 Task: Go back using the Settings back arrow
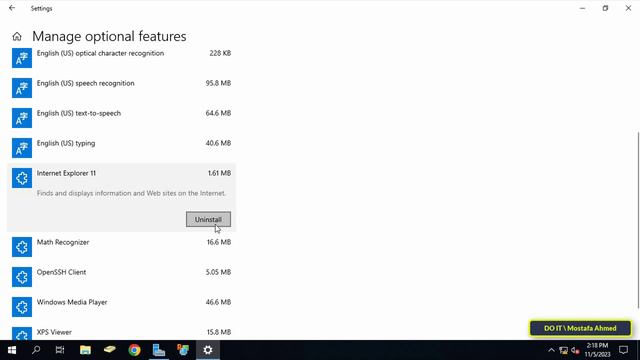12,8
